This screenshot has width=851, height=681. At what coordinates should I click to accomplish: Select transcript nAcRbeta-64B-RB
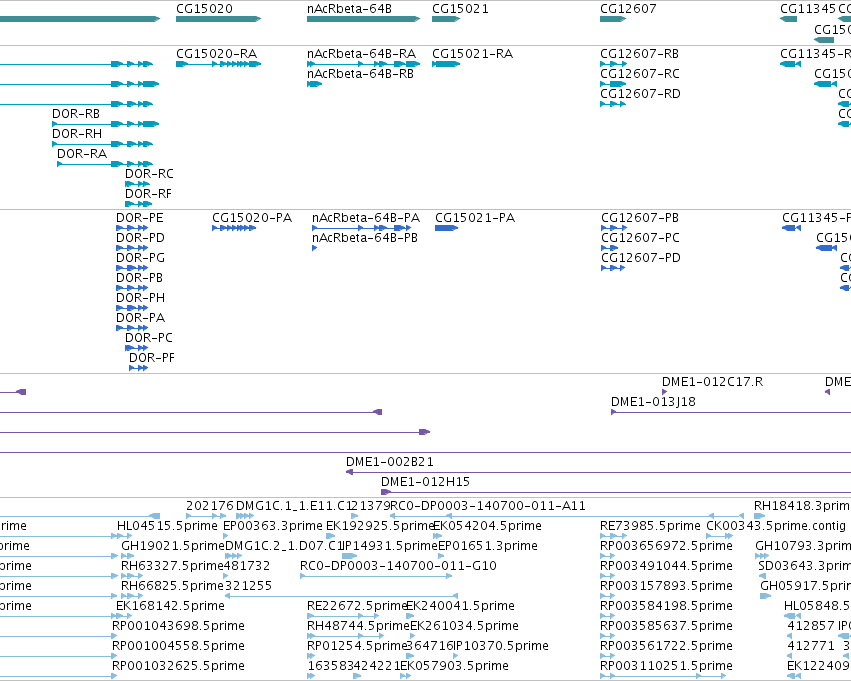[314, 84]
